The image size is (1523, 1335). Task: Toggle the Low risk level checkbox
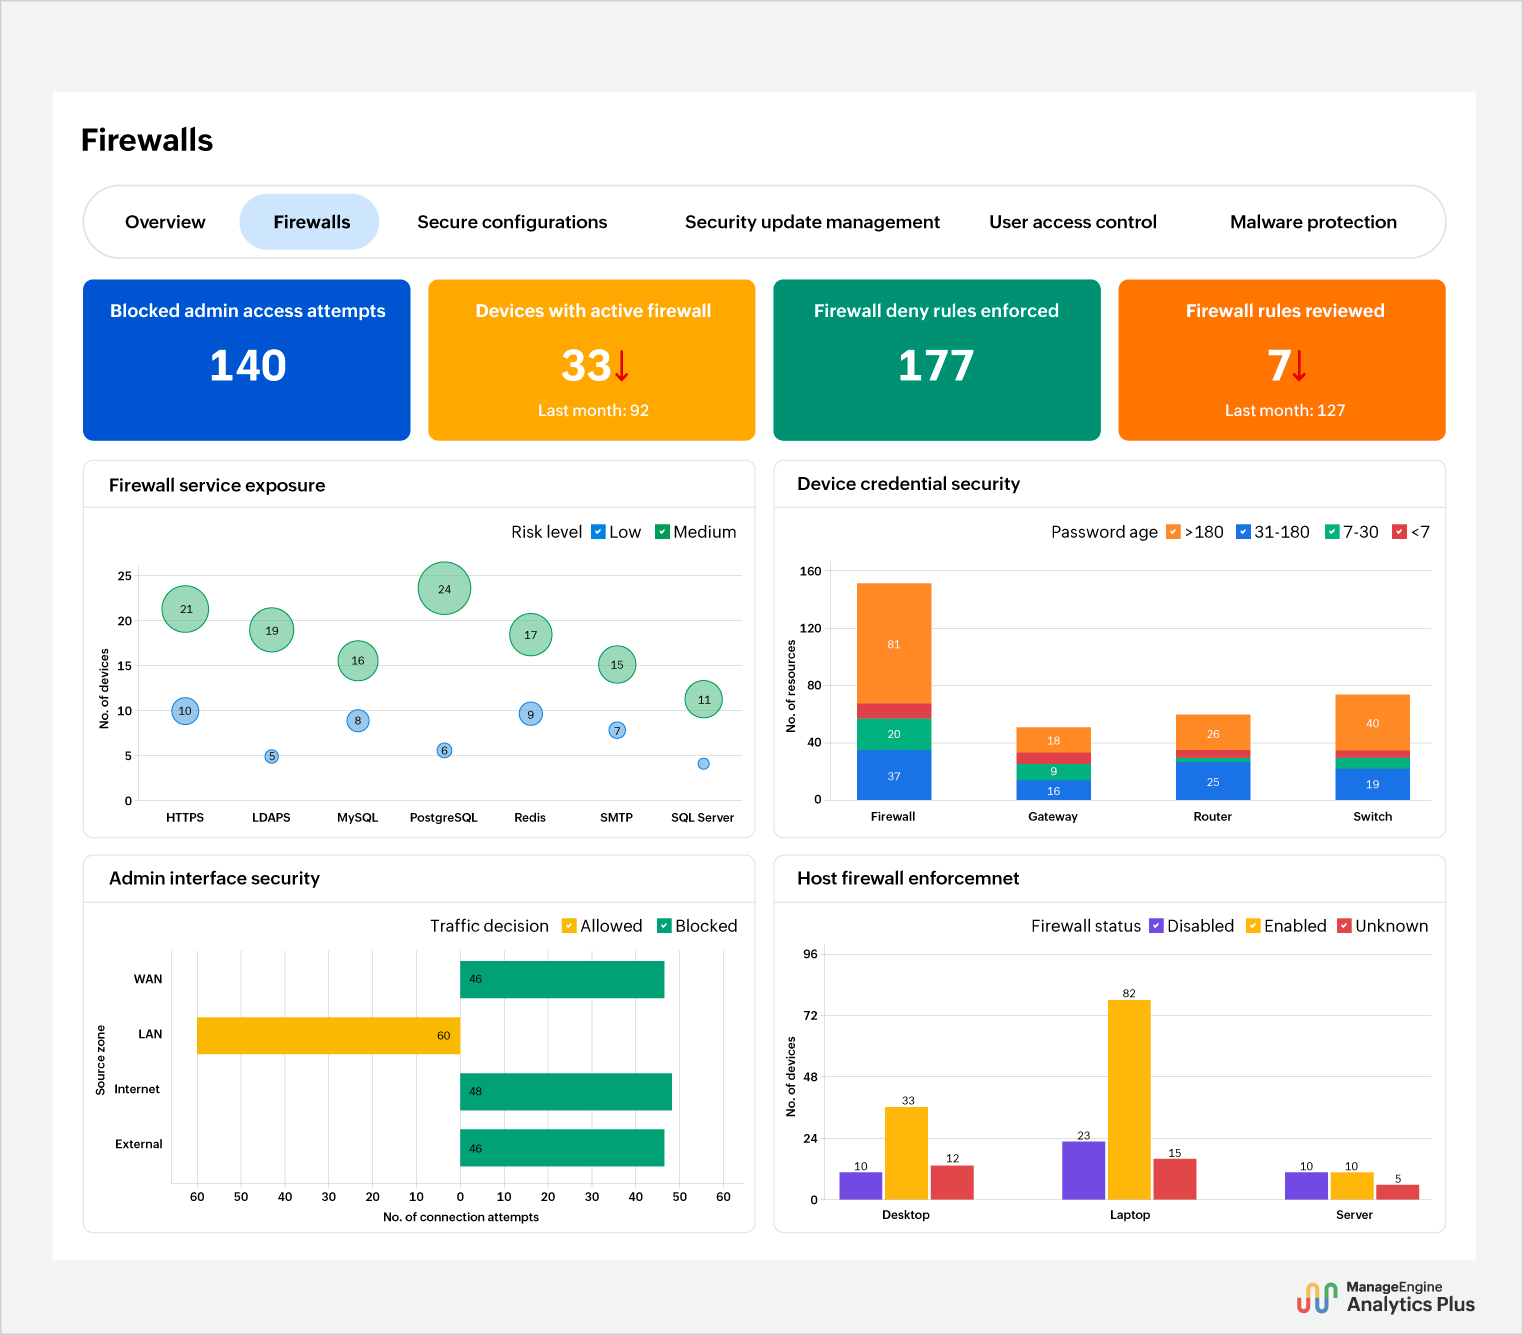pos(598,532)
